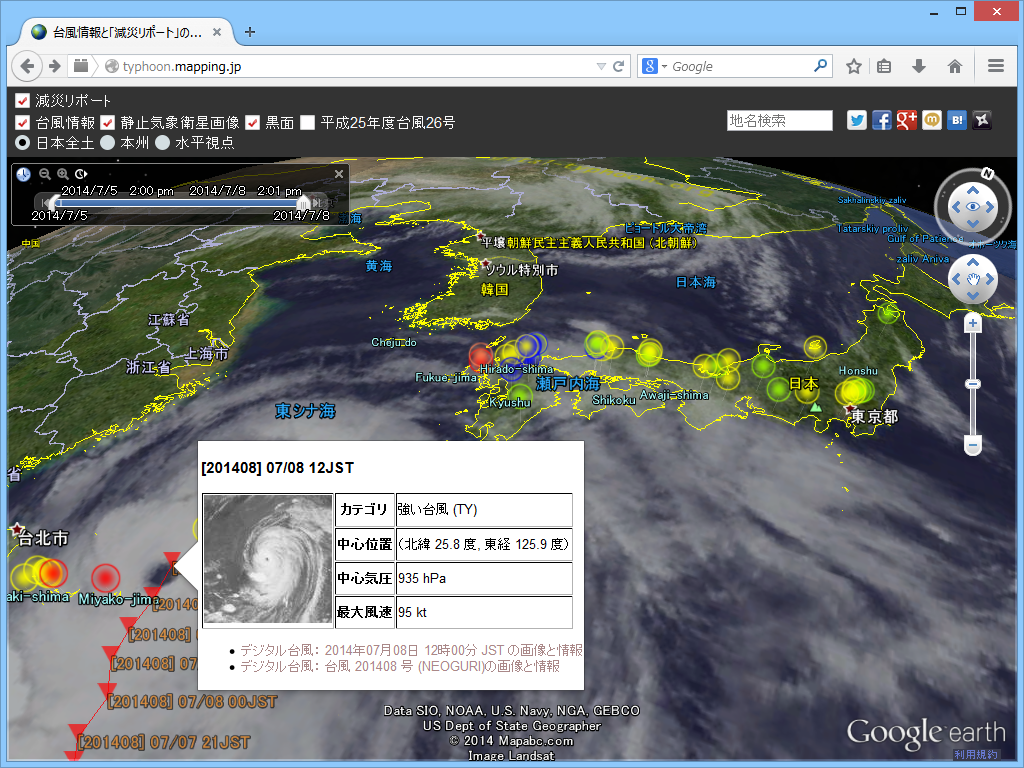
Task: Click the 地名検索 place search field
Action: (780, 121)
